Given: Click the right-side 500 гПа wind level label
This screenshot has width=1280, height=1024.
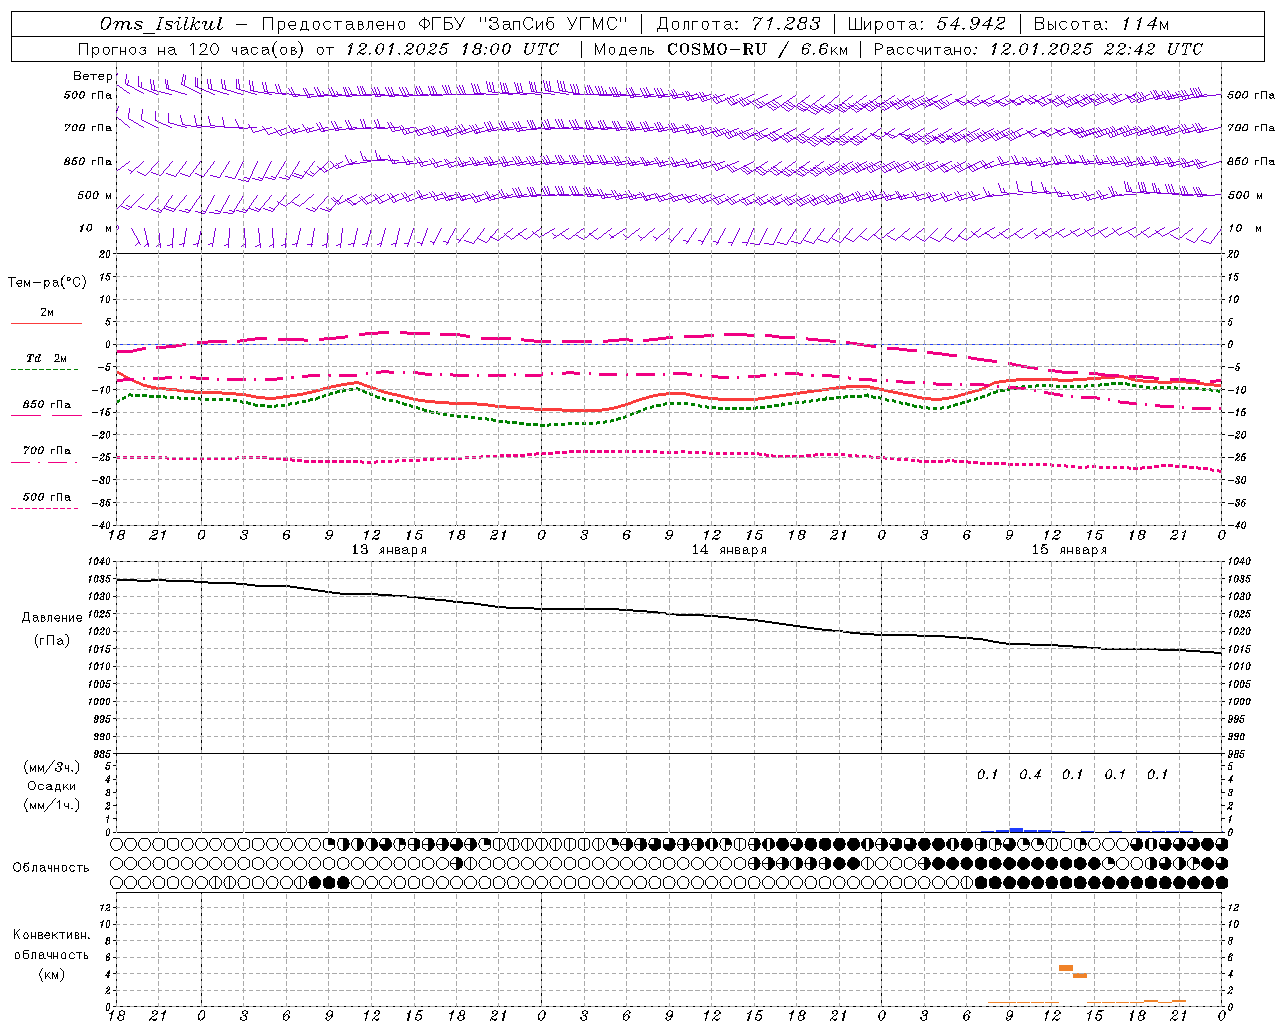Looking at the screenshot, I should (x=1251, y=96).
